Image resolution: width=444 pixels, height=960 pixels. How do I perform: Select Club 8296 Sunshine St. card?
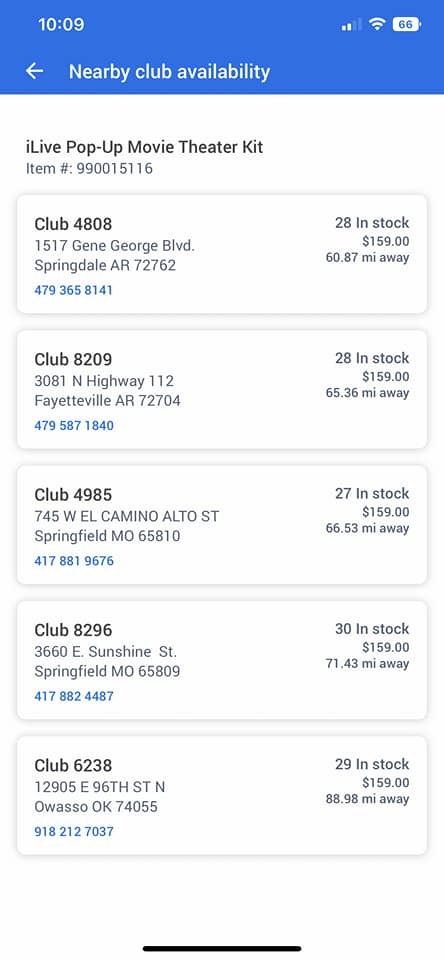(x=222, y=660)
